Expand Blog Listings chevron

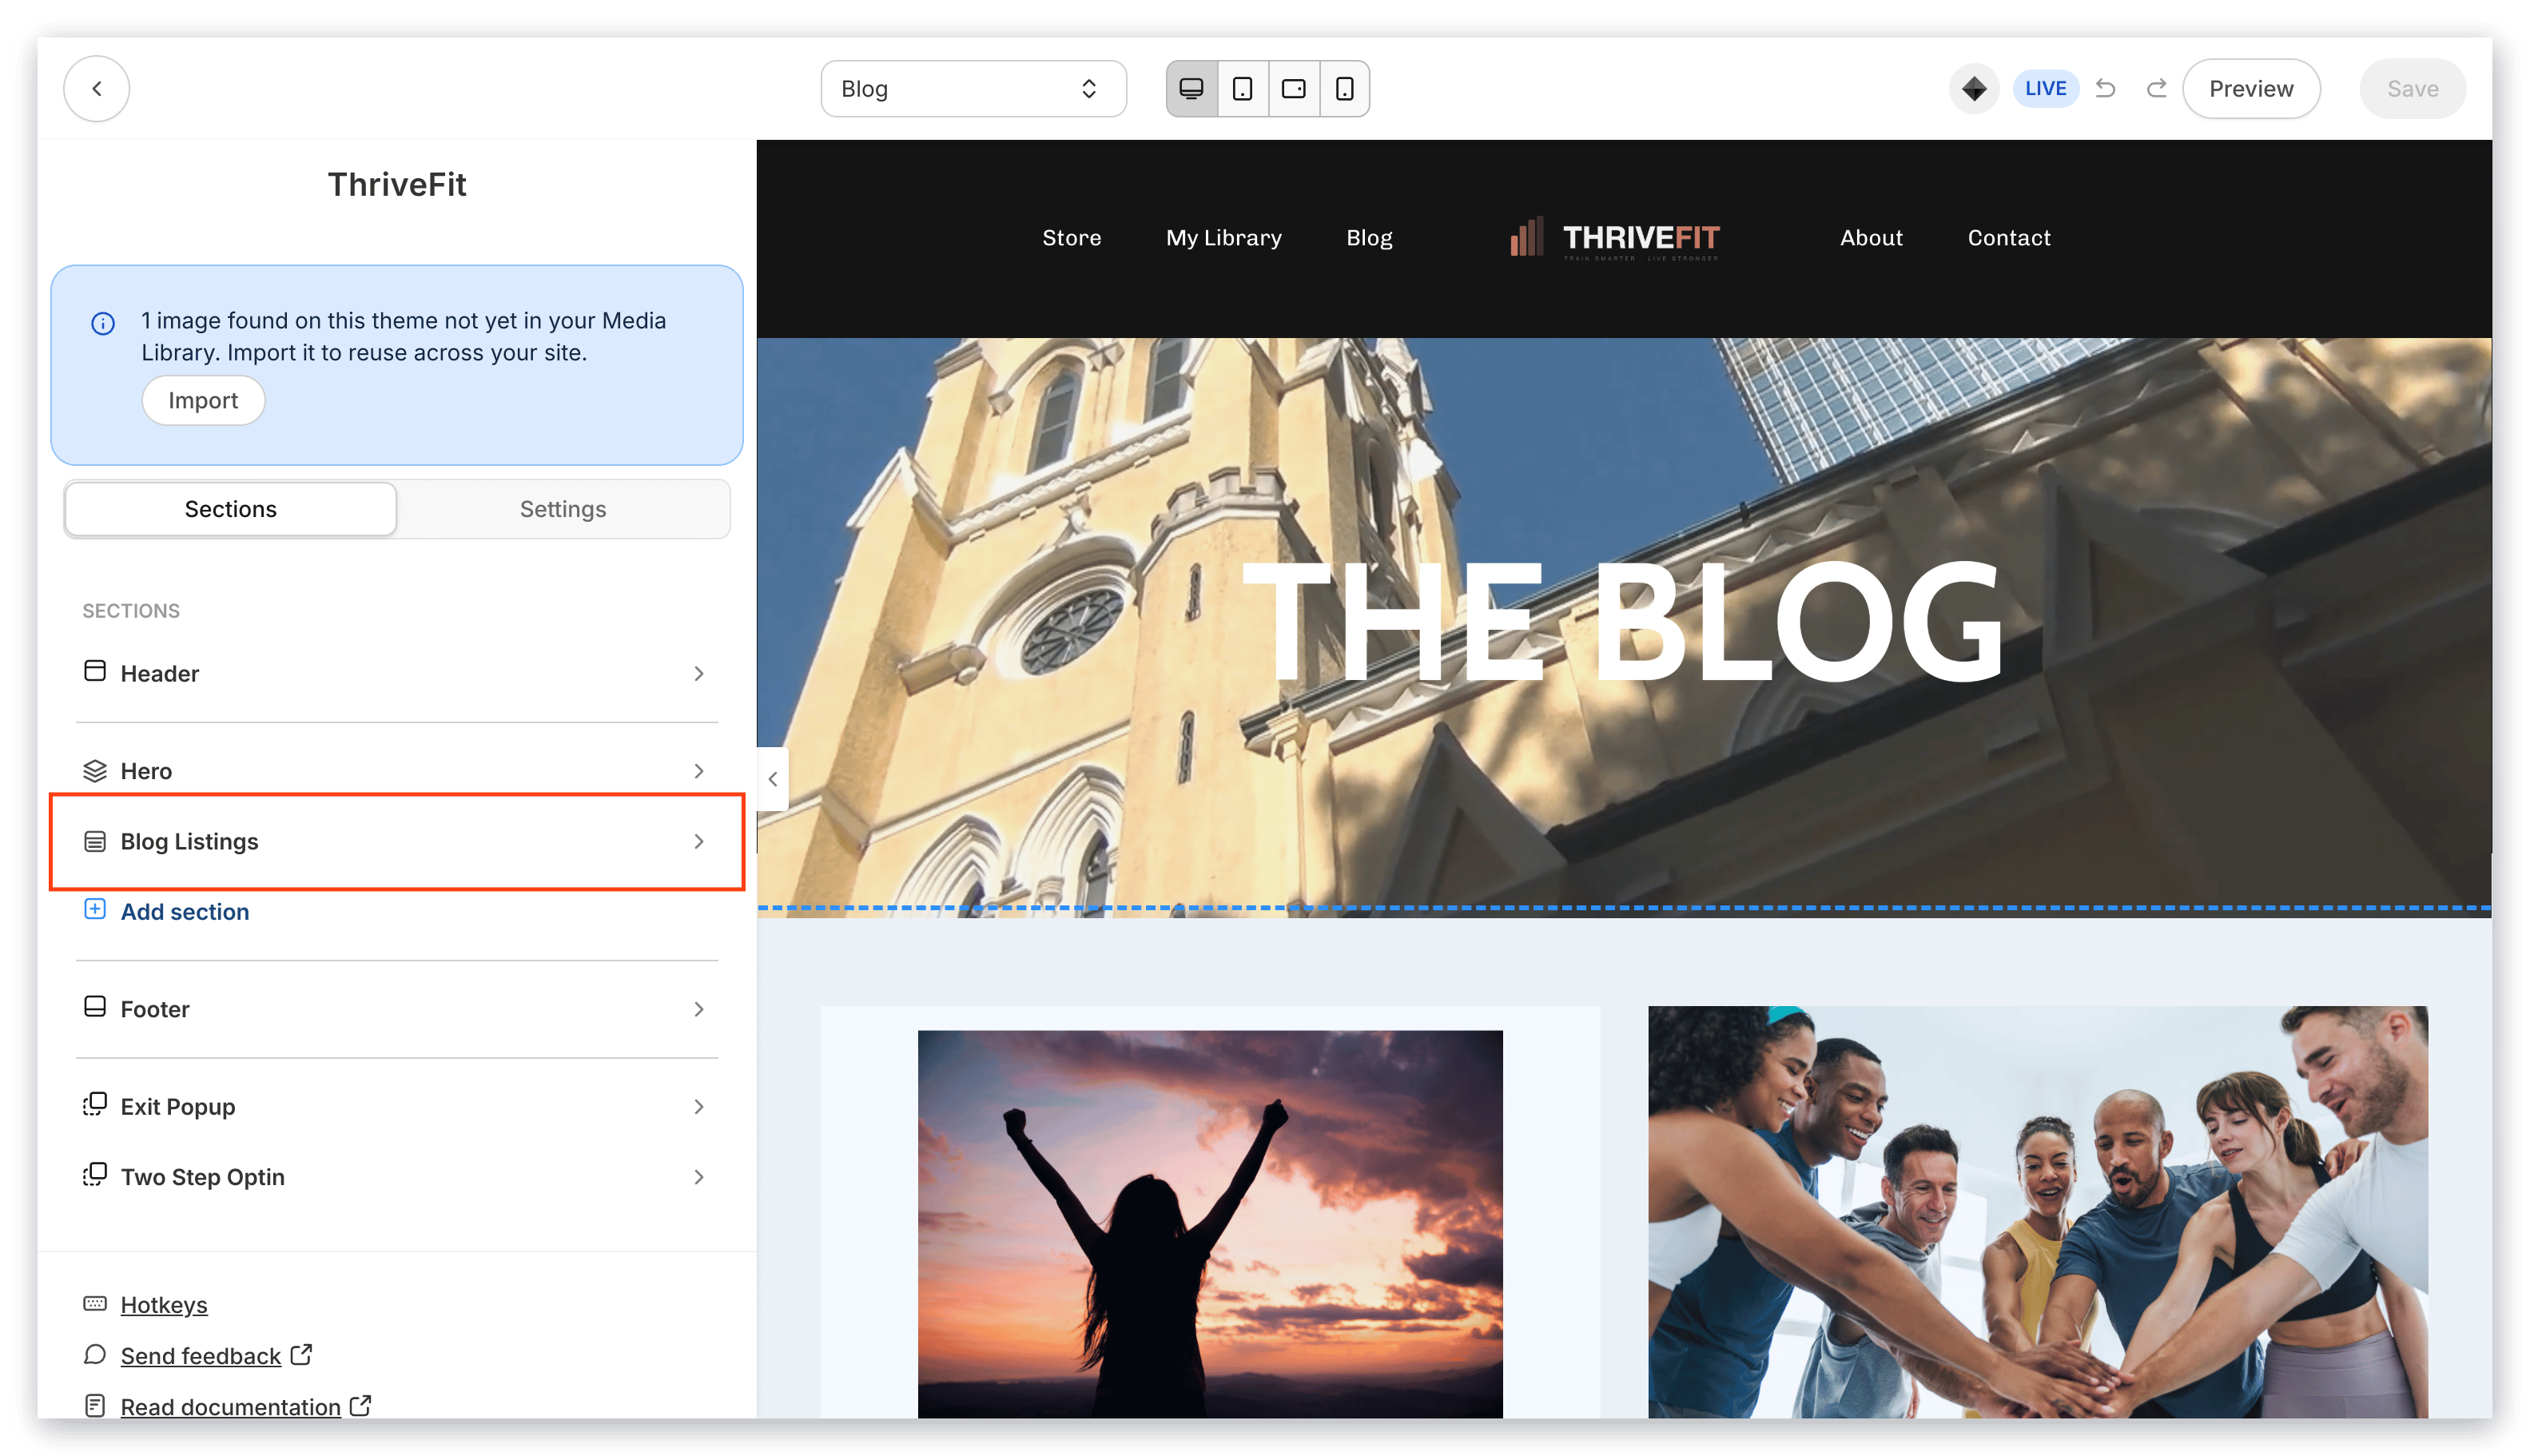pos(699,841)
